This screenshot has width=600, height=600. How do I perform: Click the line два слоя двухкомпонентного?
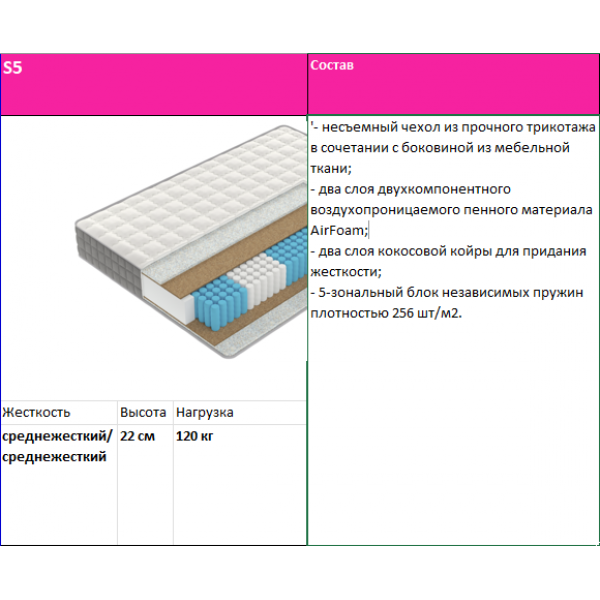click(410, 188)
